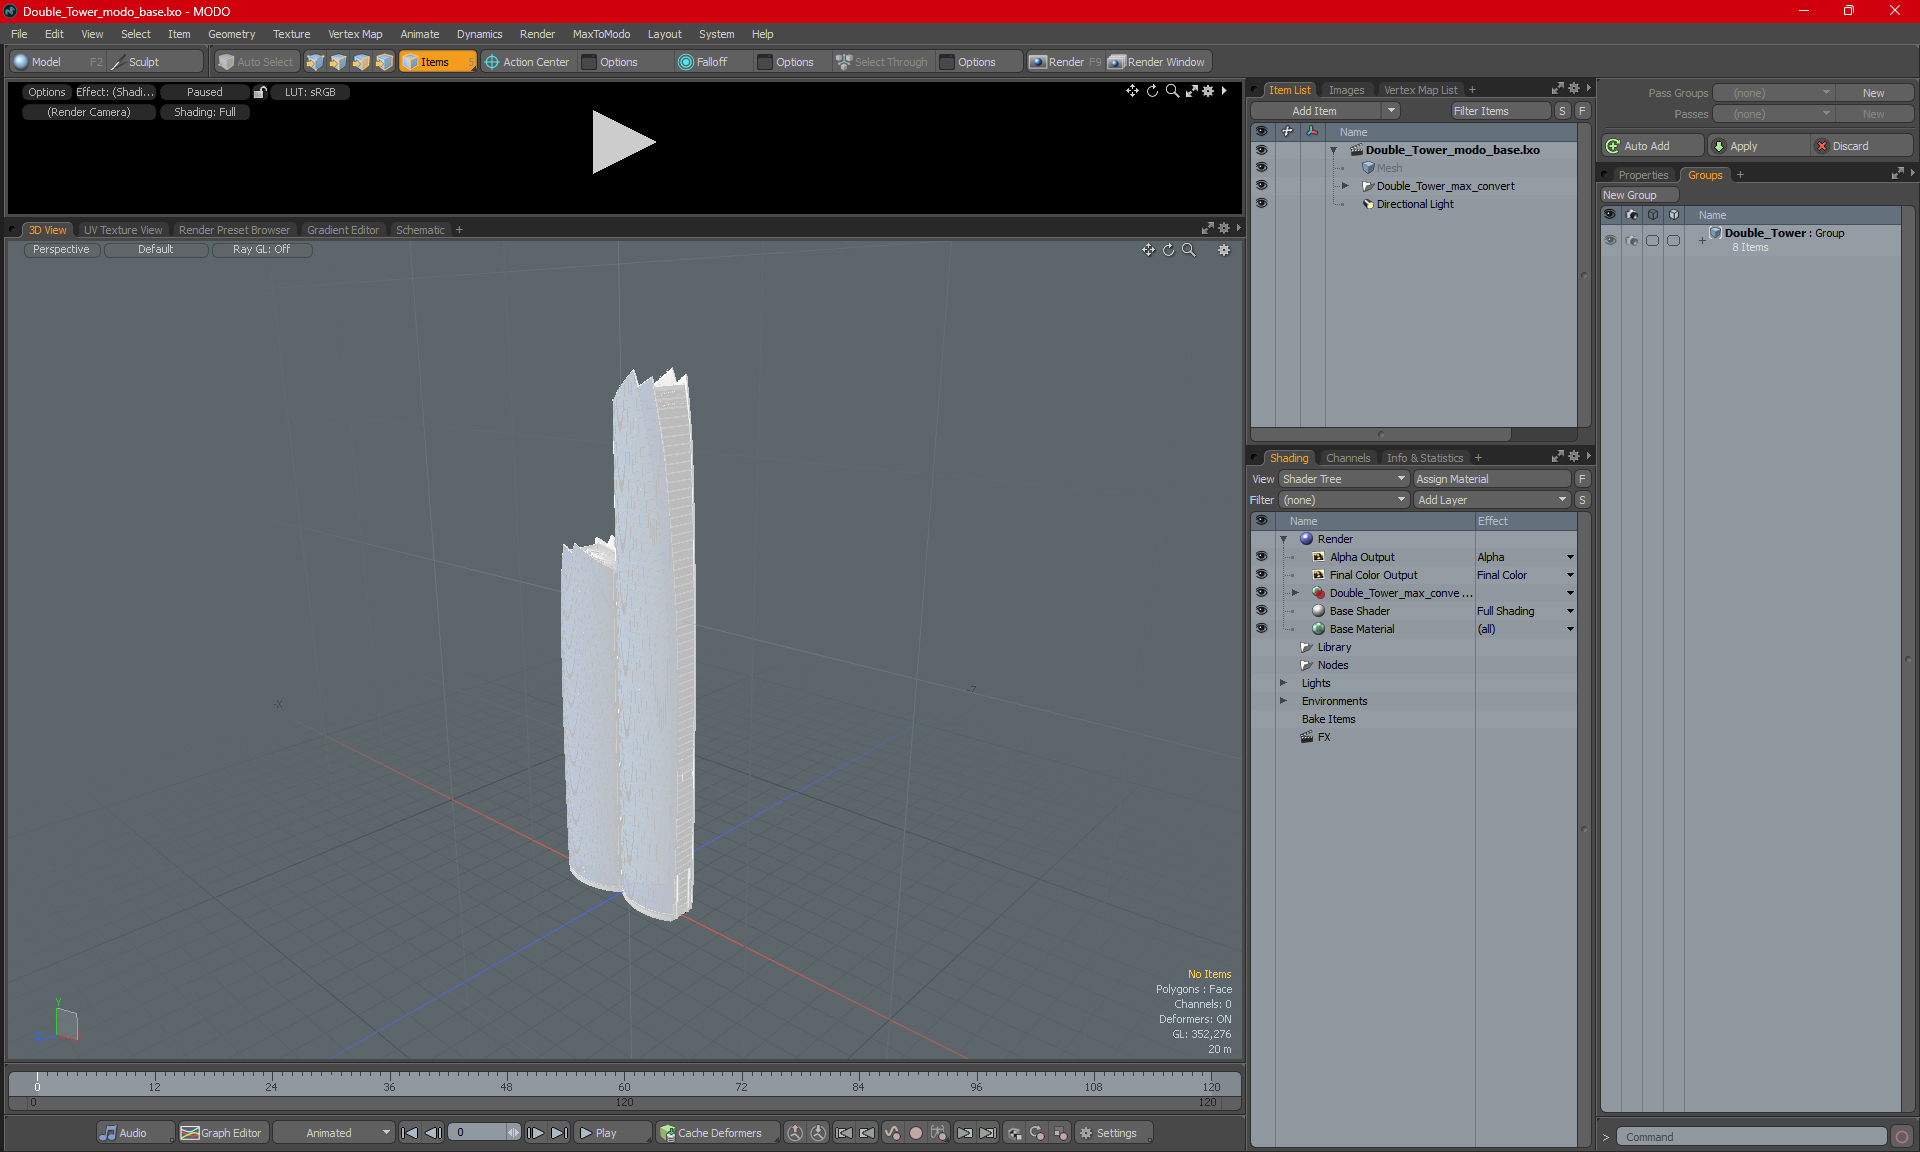Select the Filter dropdown in shader tree
Image resolution: width=1920 pixels, height=1152 pixels.
pyautogui.click(x=1337, y=499)
